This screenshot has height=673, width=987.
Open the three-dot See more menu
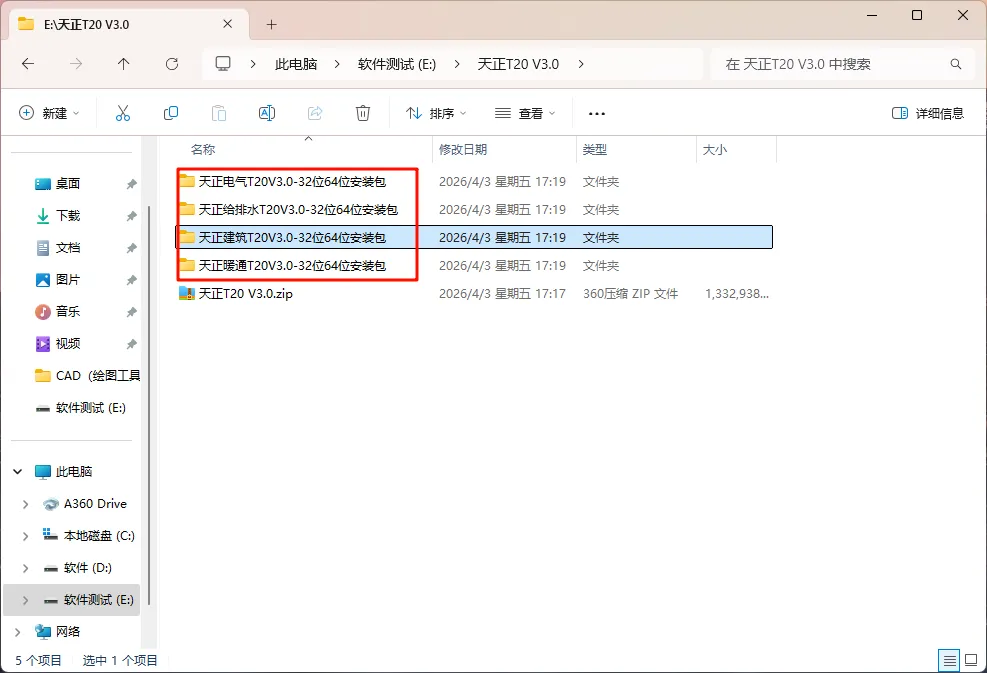[x=597, y=114]
